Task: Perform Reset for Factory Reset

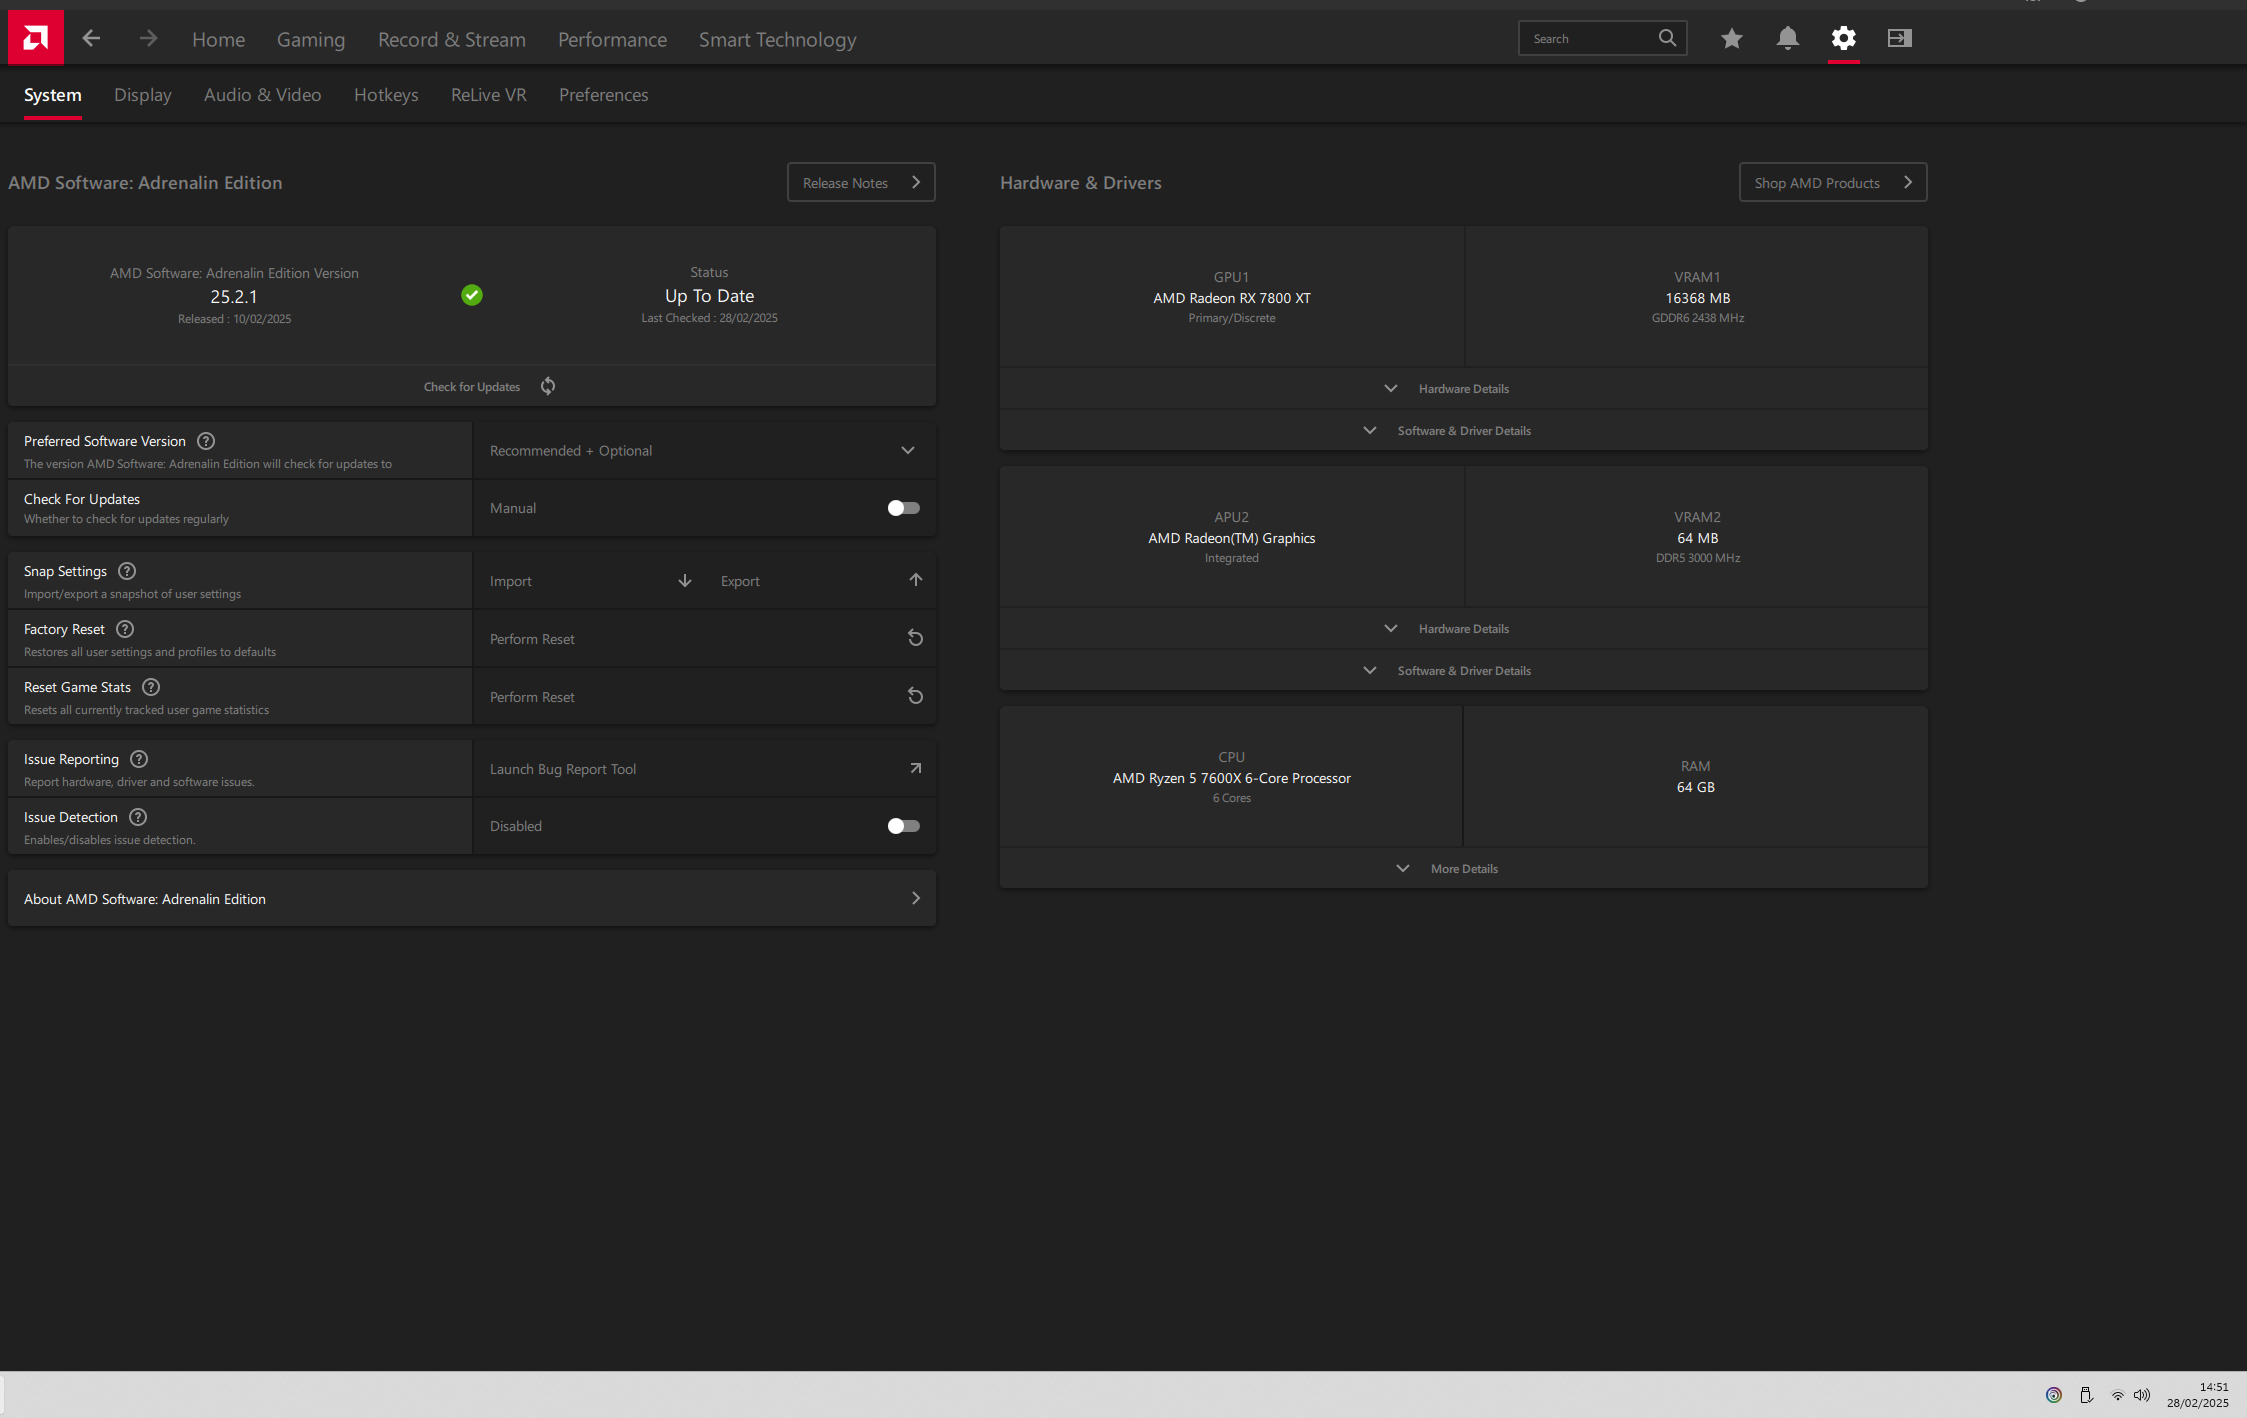Action: pos(704,638)
